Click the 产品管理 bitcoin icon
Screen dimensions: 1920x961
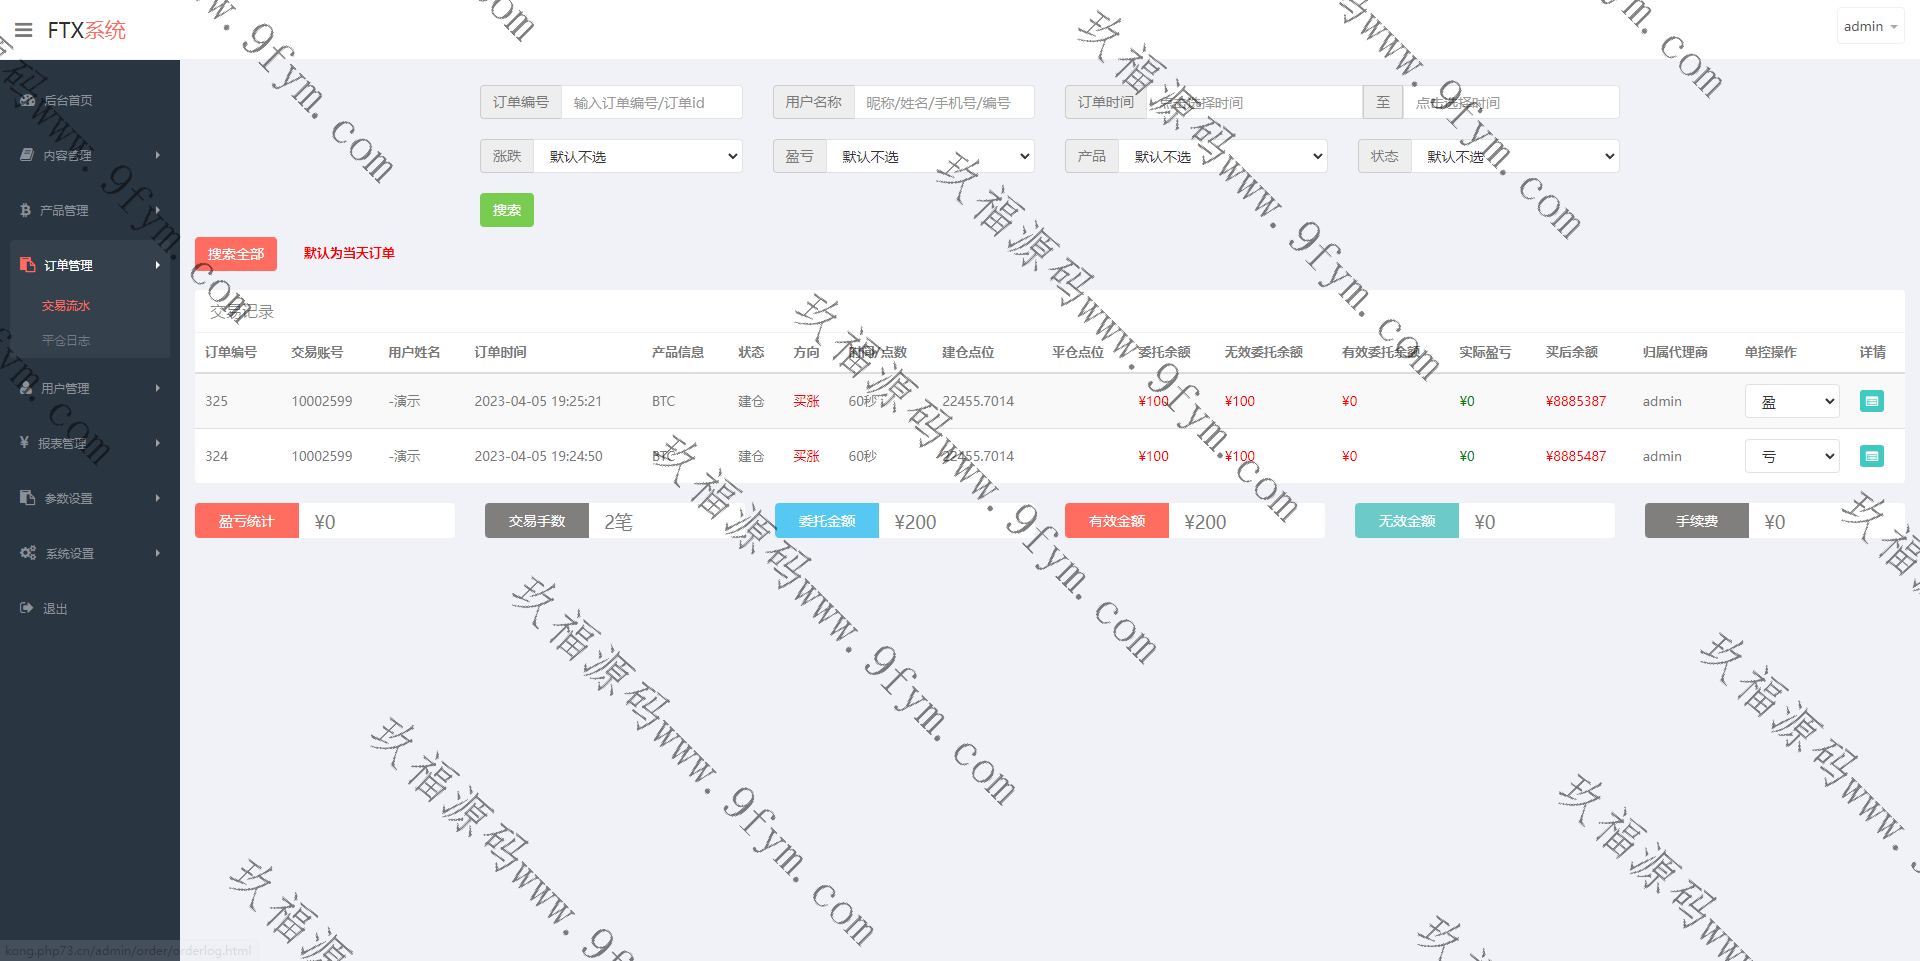[x=25, y=210]
